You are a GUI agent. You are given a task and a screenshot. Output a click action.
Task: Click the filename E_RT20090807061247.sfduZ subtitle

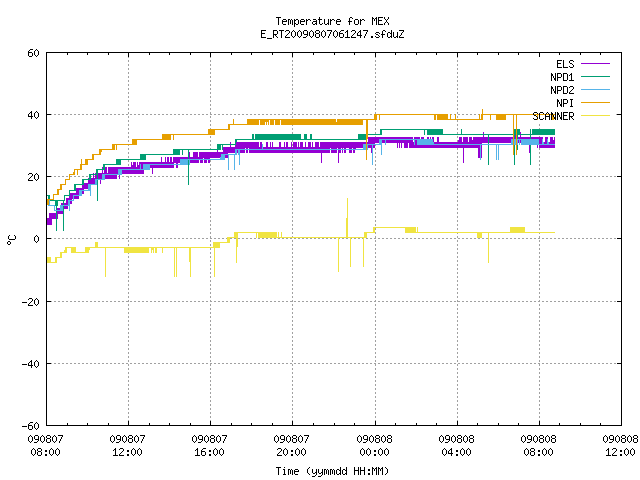[332, 34]
